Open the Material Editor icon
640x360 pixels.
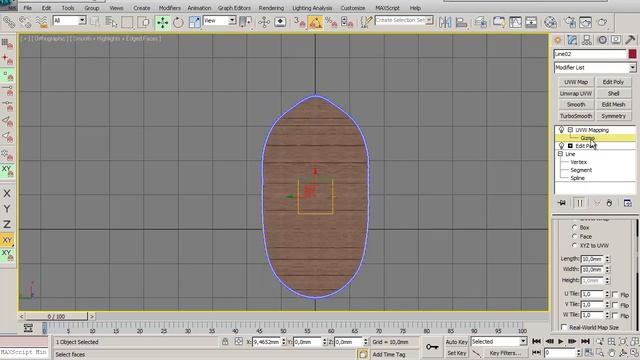click(550, 22)
